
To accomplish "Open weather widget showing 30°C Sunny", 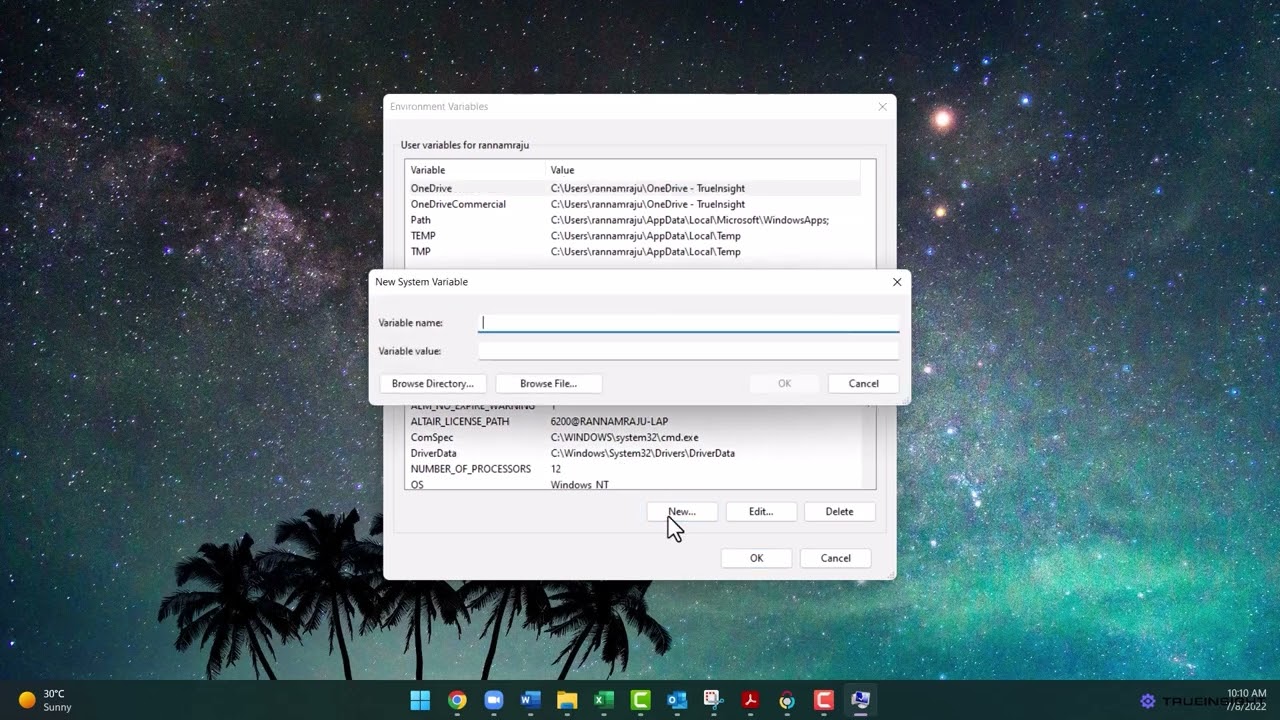I will click(x=45, y=700).
